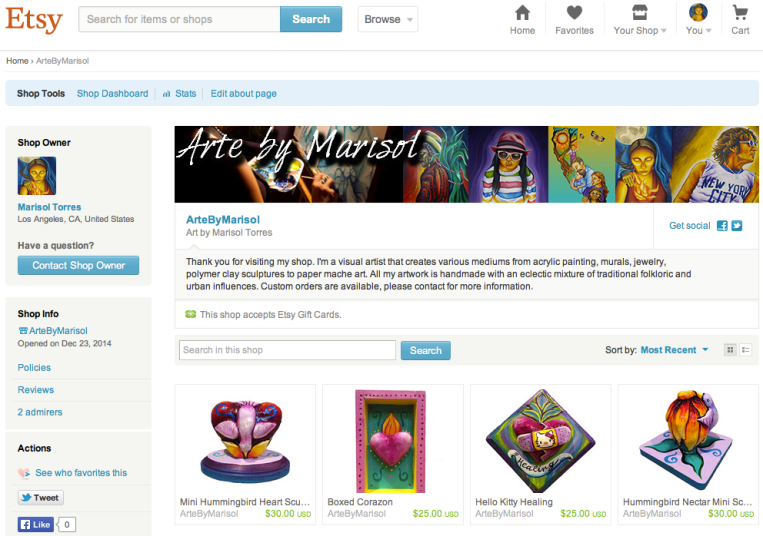The width and height of the screenshot is (763, 536).
Task: Click the Contact Shop Owner button
Action: (78, 265)
